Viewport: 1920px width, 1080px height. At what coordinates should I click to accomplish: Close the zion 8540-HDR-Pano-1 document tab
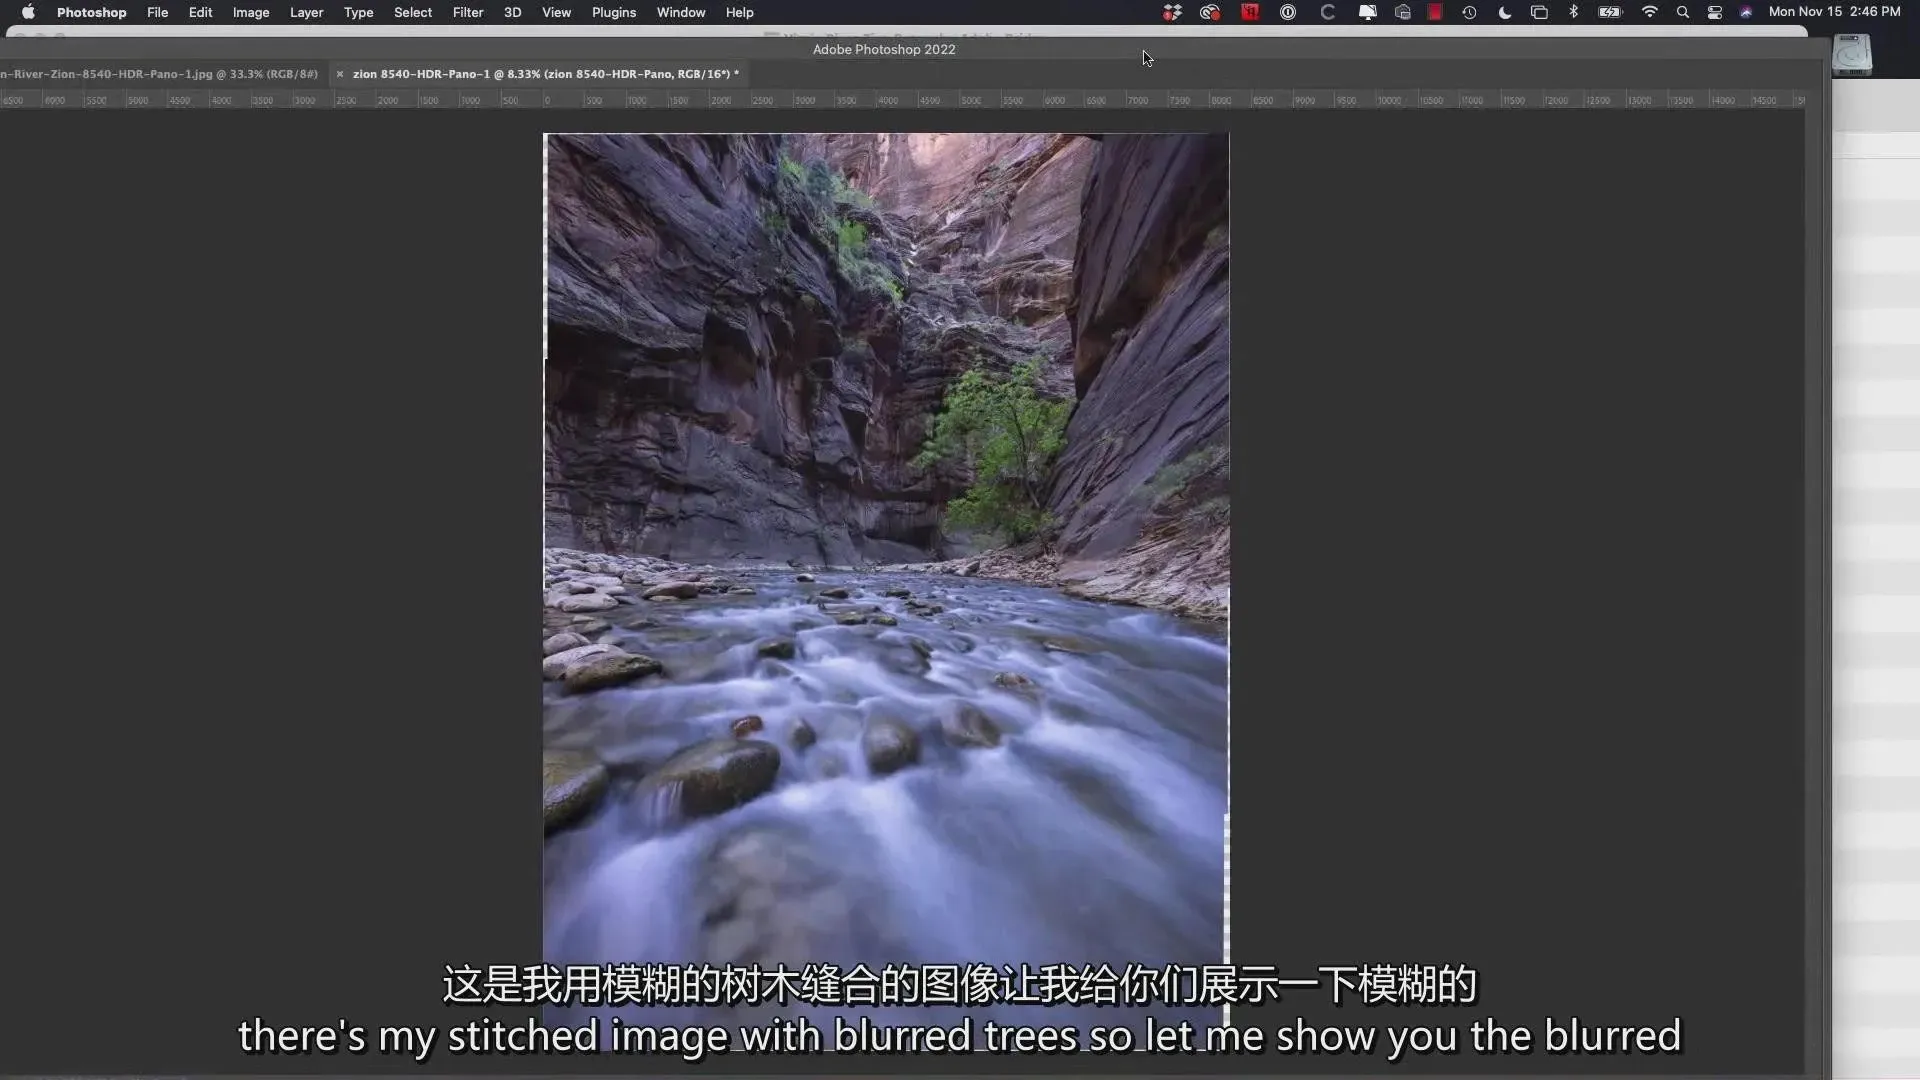point(340,74)
